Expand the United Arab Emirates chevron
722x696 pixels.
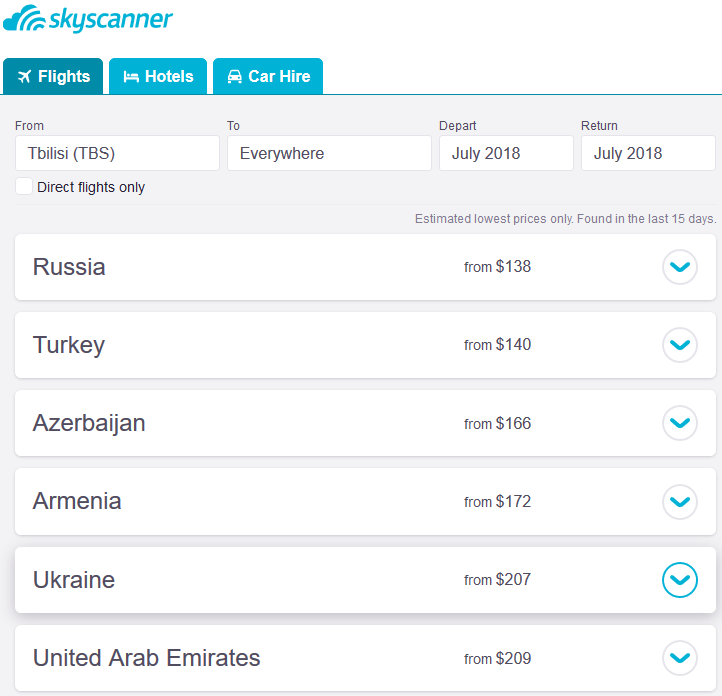coord(680,658)
